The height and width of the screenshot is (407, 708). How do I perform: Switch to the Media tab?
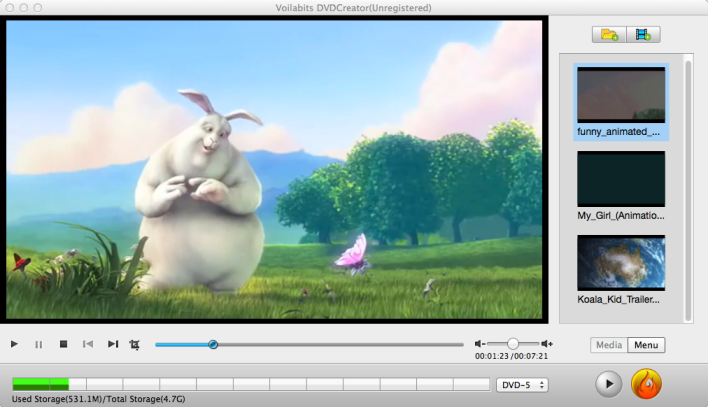pos(609,345)
